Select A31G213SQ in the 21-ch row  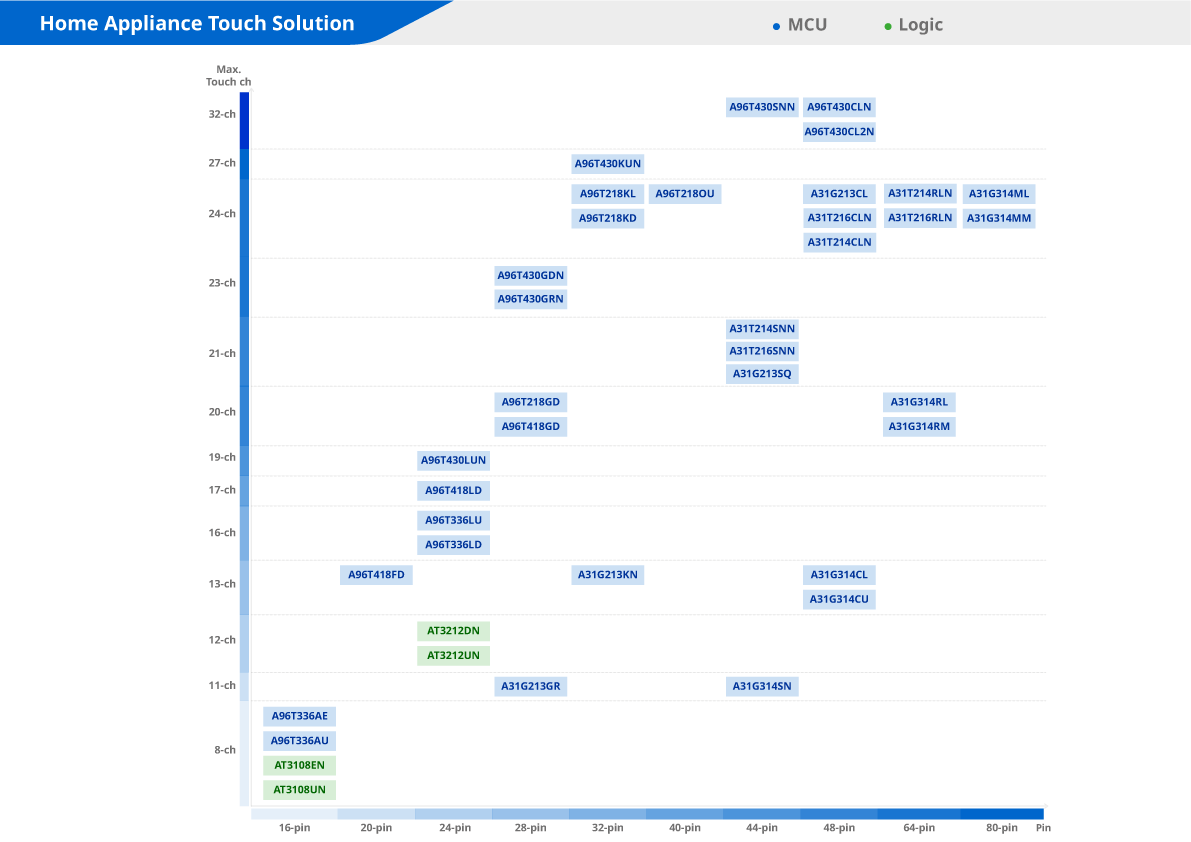pos(762,374)
